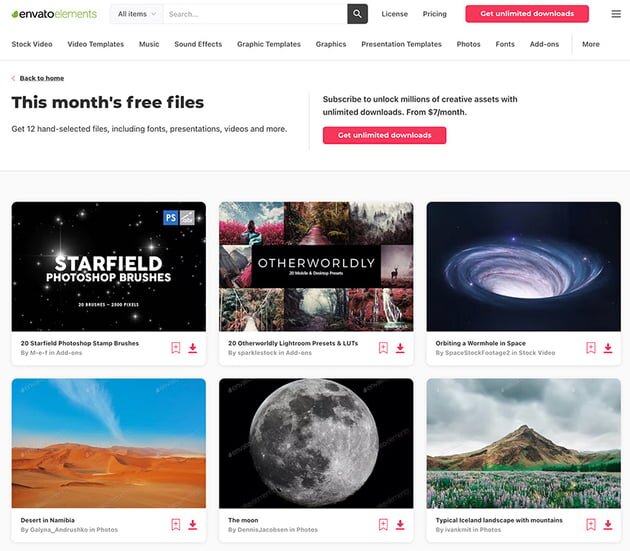Image resolution: width=630 pixels, height=551 pixels.
Task: Click the search magnifier button
Action: pyautogui.click(x=357, y=14)
